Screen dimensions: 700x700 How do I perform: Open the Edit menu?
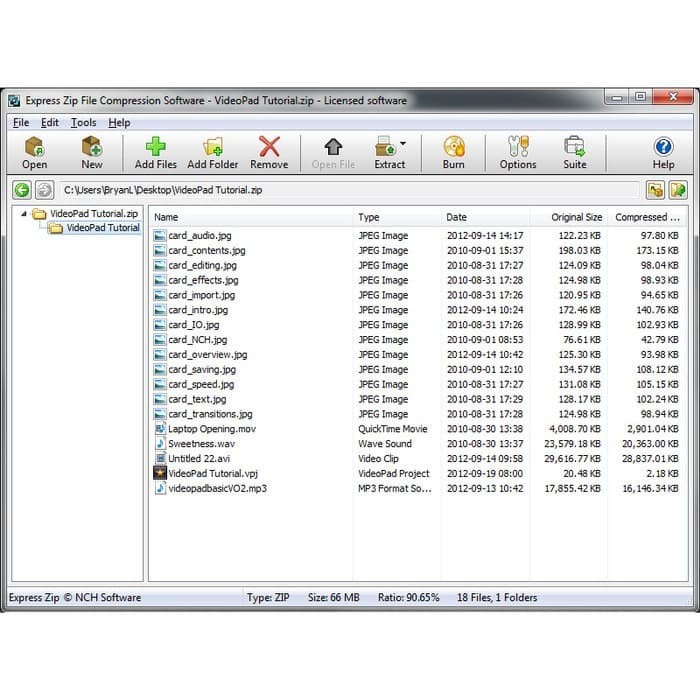click(50, 123)
